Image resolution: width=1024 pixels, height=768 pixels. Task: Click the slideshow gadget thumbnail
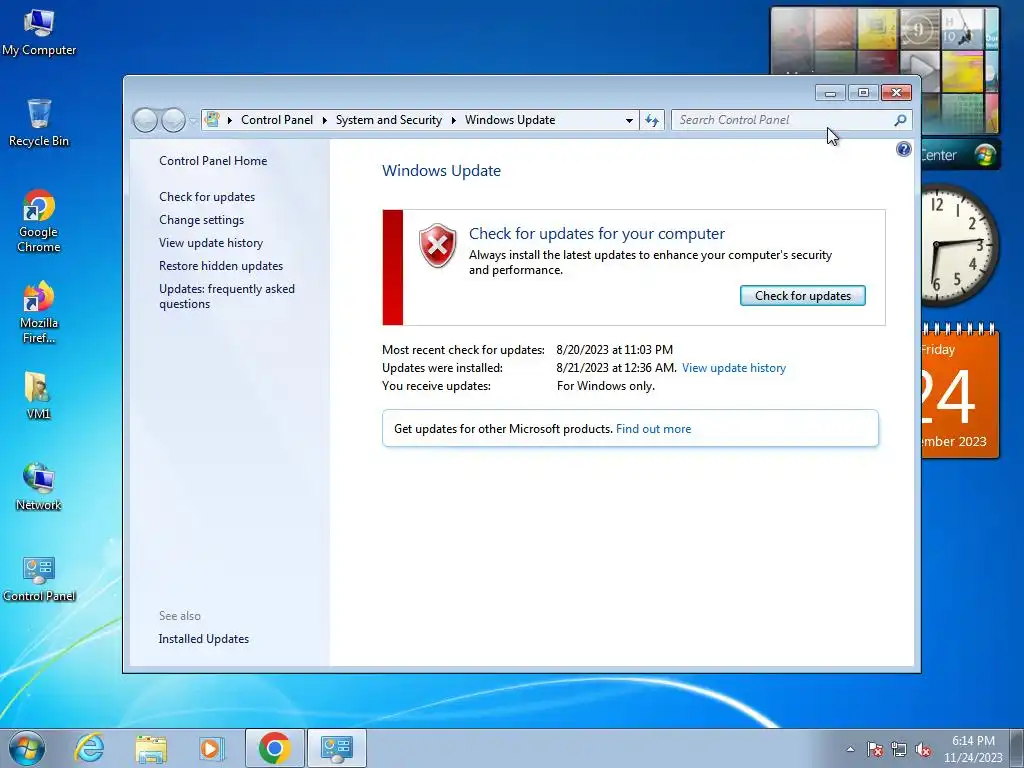click(885, 40)
